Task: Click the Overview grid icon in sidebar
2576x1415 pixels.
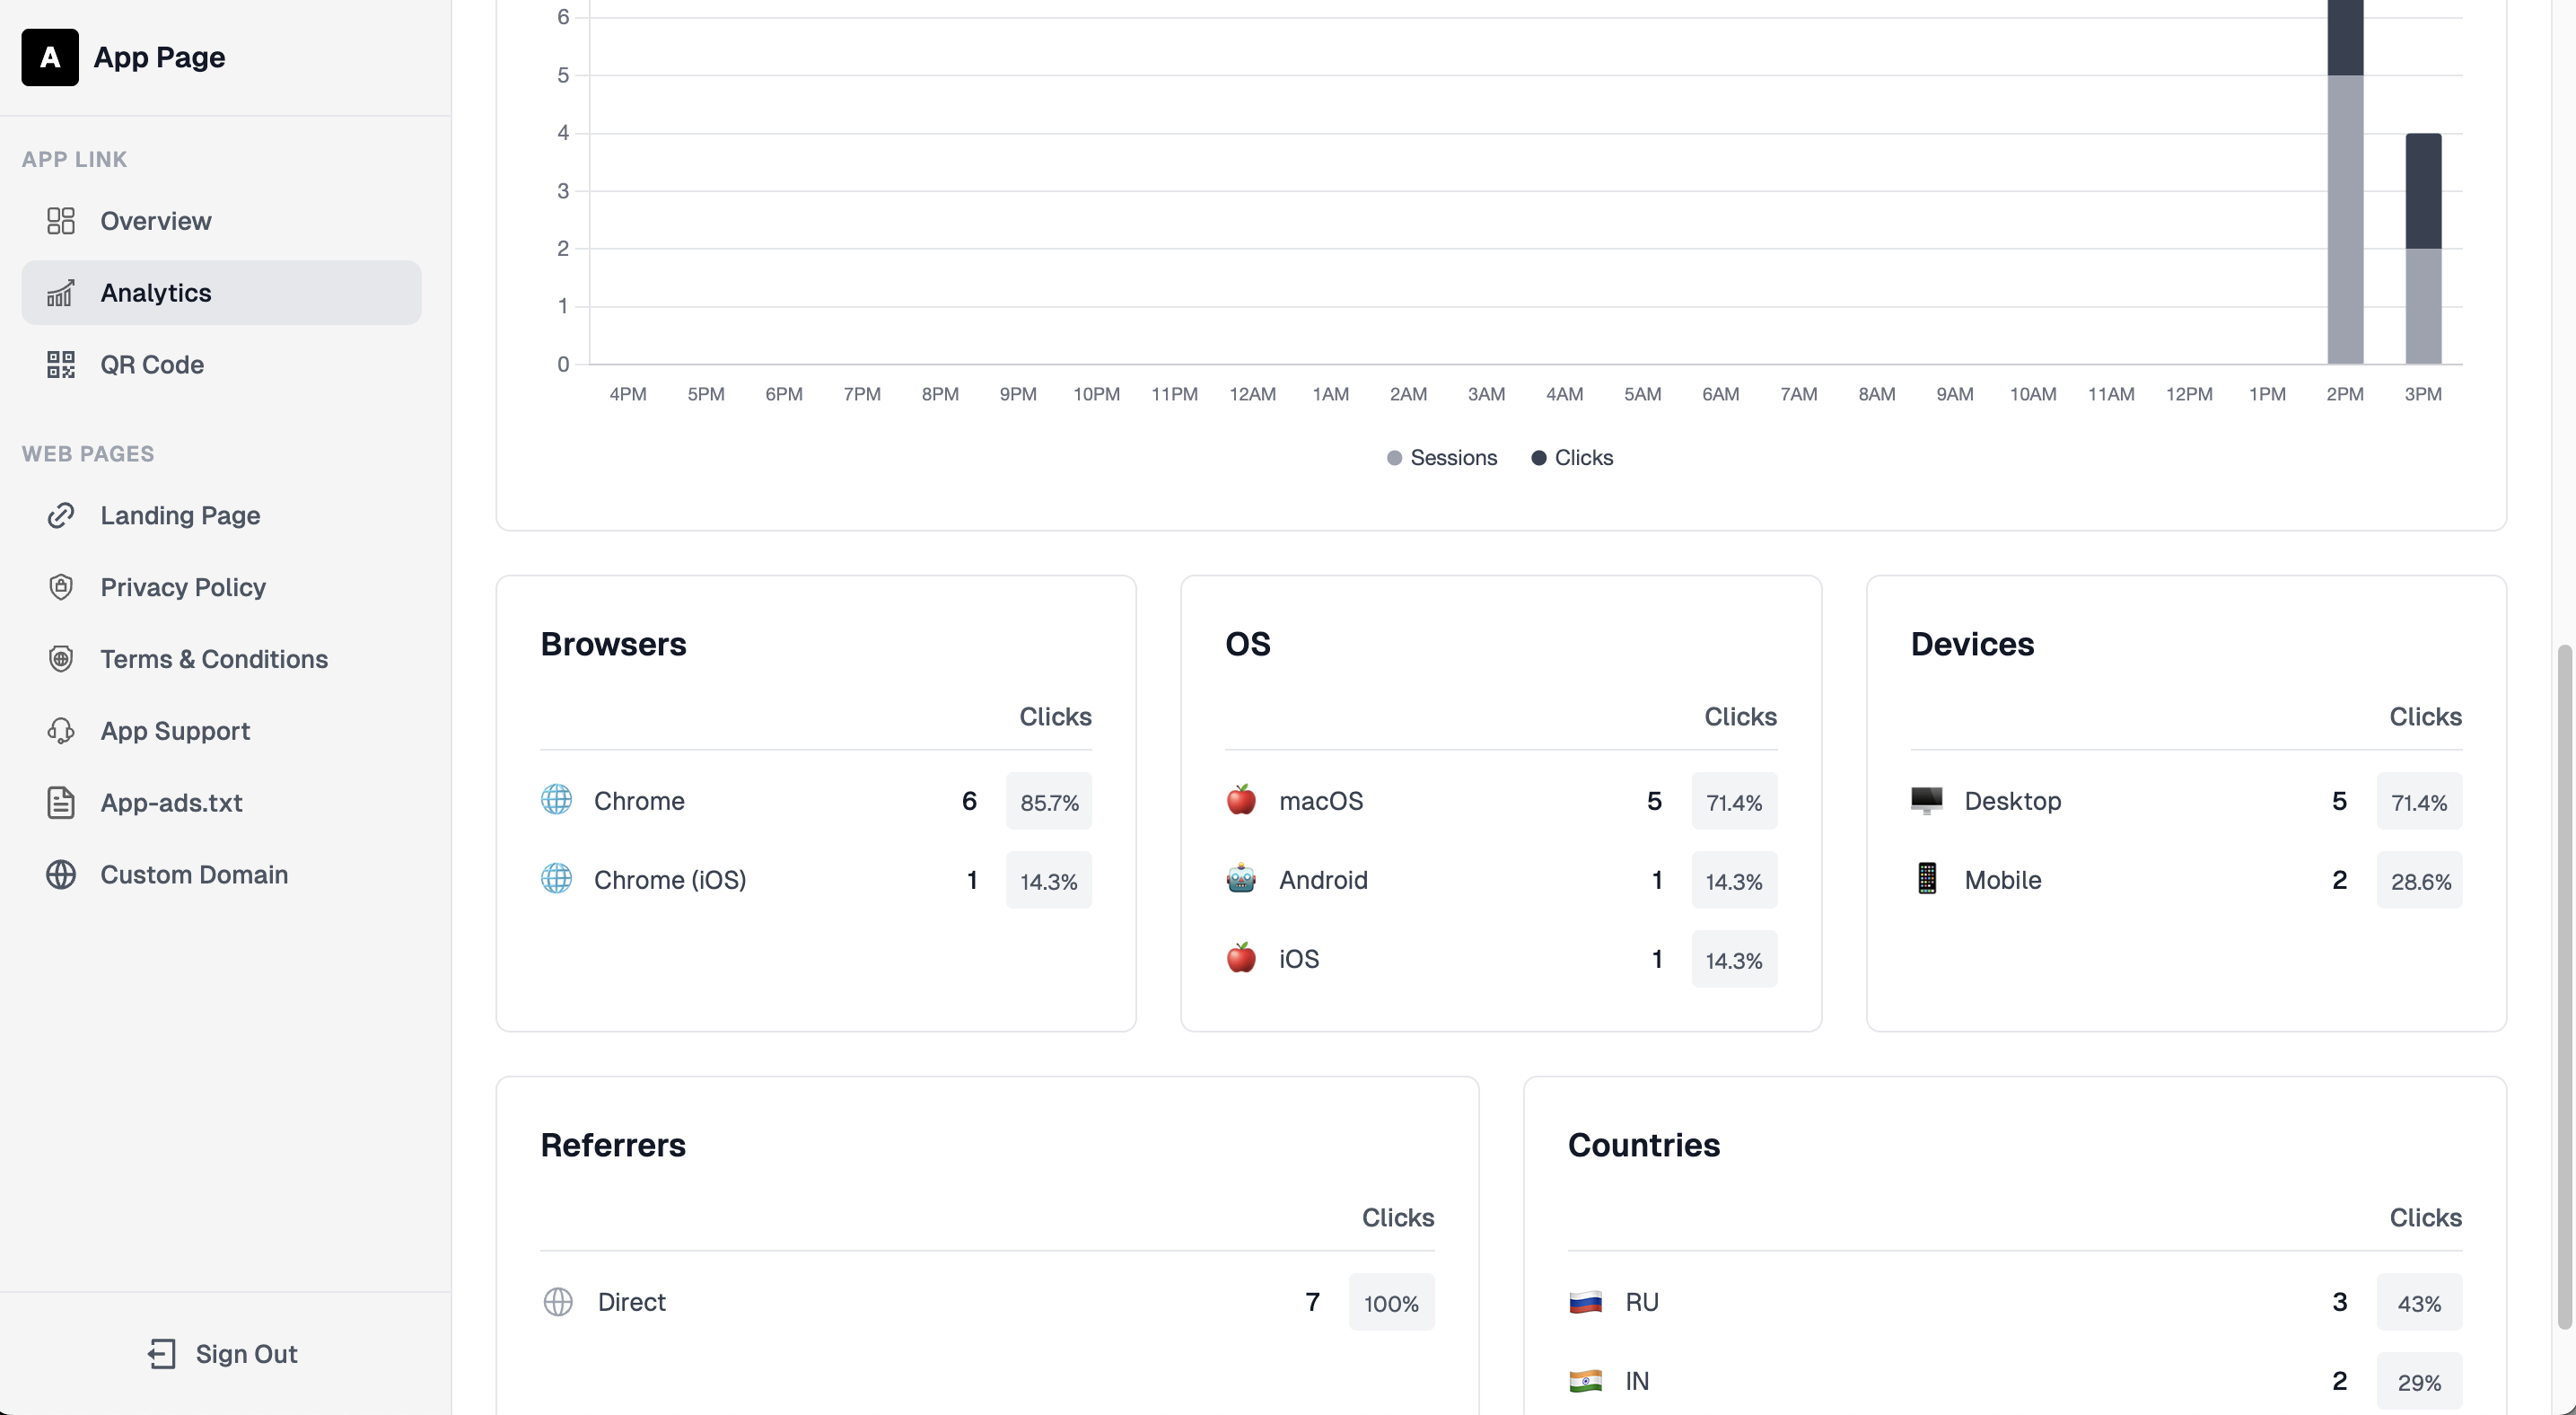Action: [61, 221]
